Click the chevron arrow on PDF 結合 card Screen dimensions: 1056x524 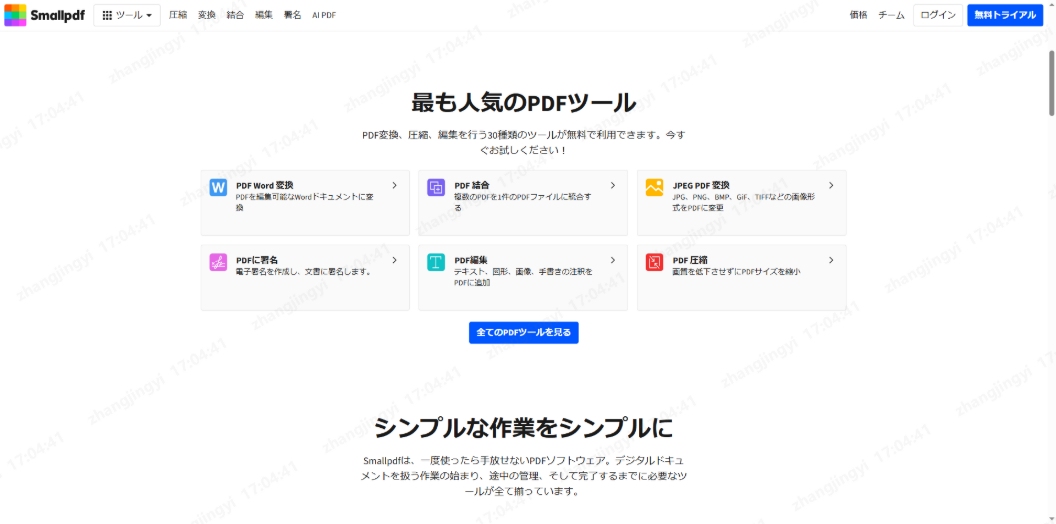coord(613,185)
